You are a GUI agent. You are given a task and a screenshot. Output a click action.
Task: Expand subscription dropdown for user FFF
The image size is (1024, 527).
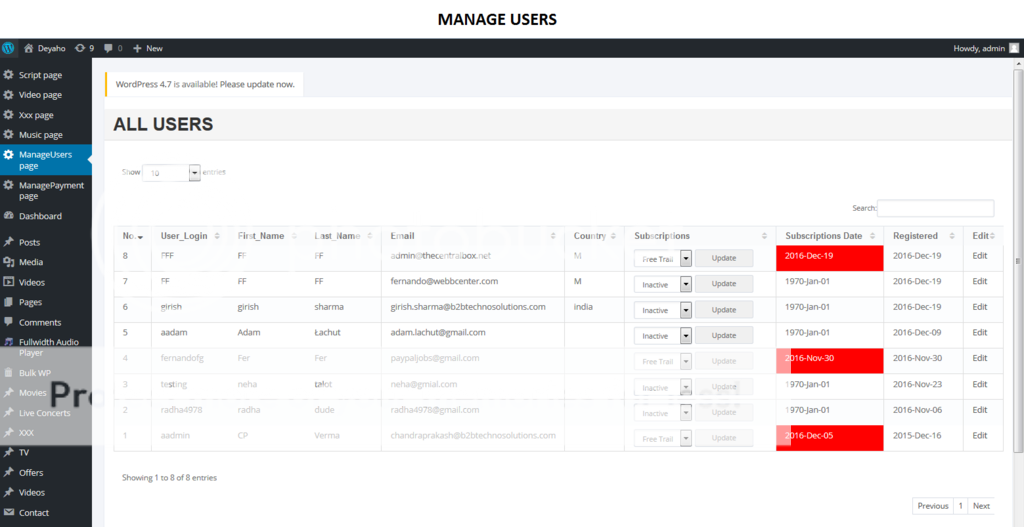[685, 258]
